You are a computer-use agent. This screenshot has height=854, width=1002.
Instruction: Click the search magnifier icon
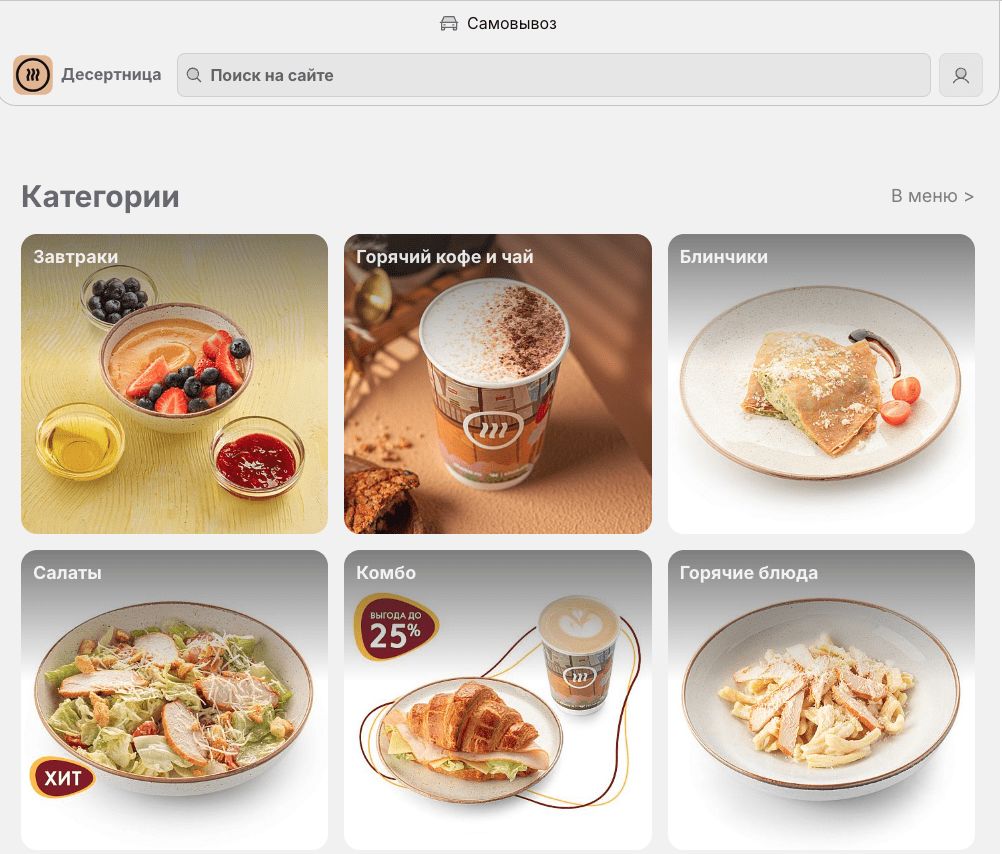pos(194,75)
